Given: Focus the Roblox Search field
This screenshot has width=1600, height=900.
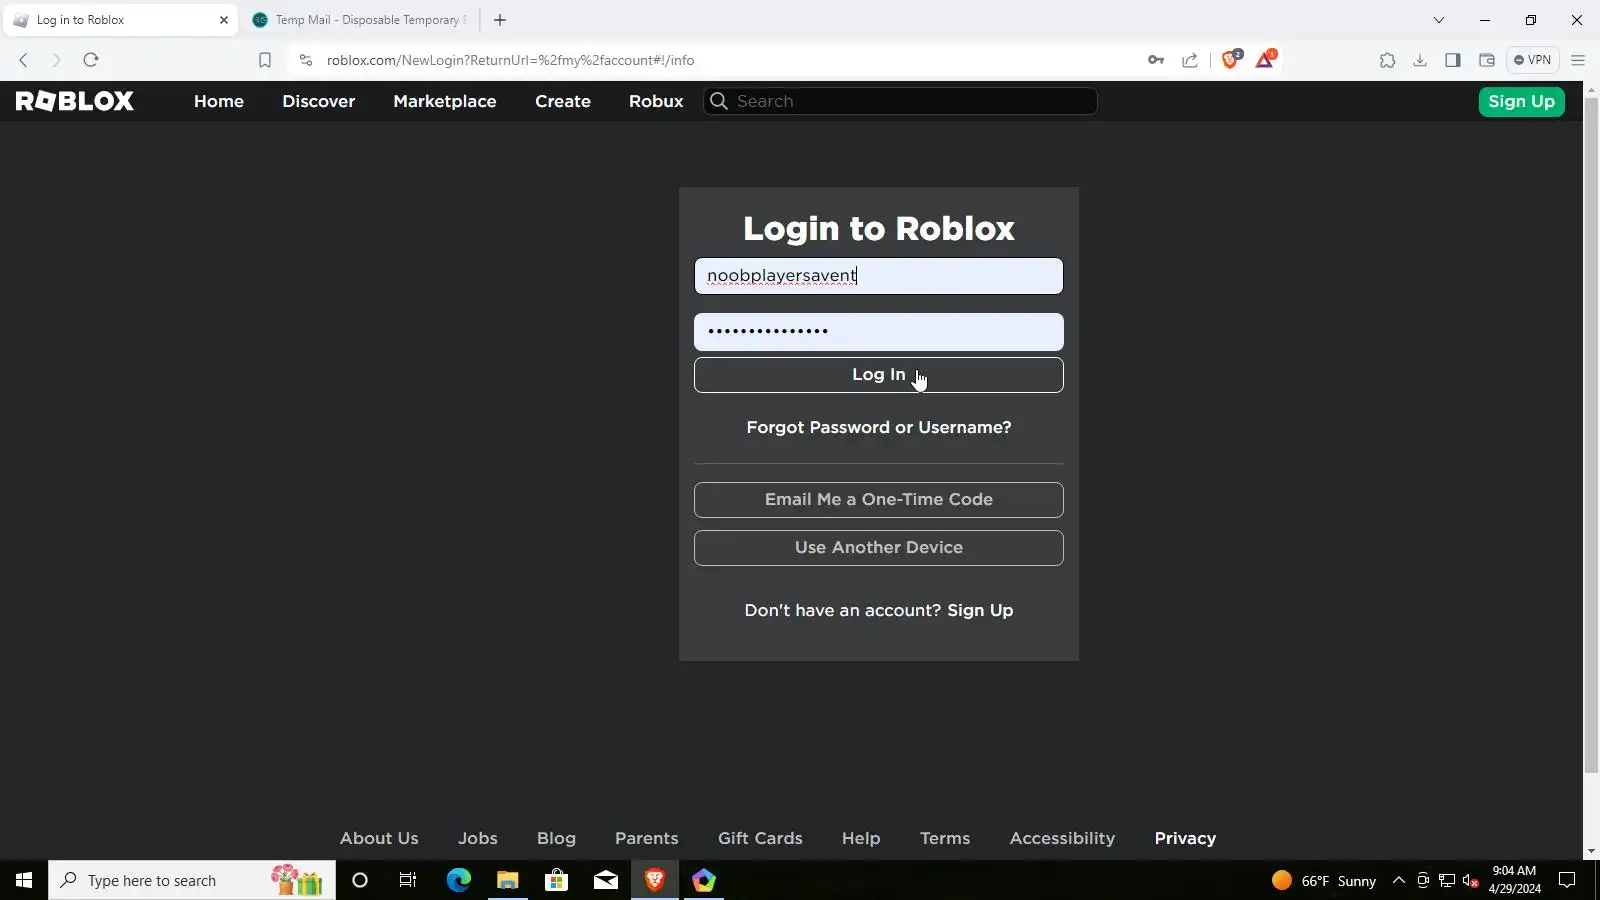Looking at the screenshot, I should click(x=900, y=101).
